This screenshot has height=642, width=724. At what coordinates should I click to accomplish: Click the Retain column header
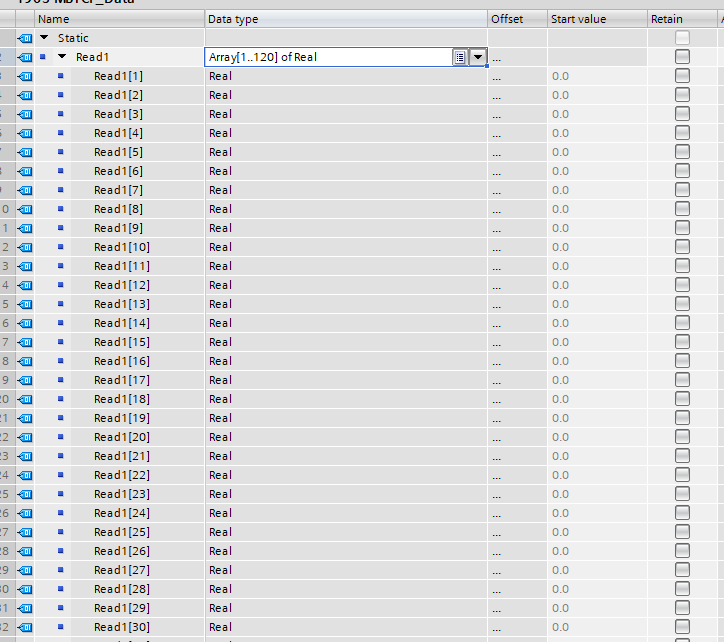coord(682,19)
